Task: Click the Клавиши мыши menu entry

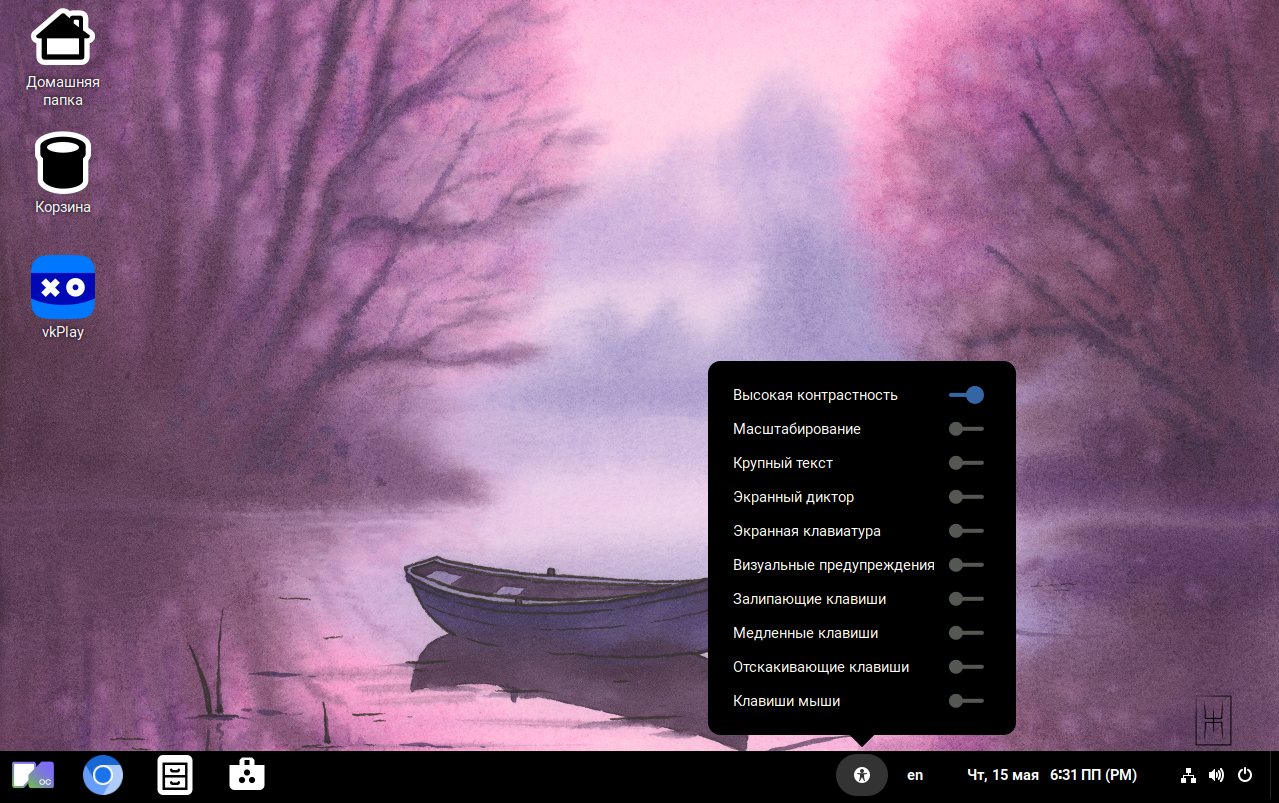Action: point(786,701)
